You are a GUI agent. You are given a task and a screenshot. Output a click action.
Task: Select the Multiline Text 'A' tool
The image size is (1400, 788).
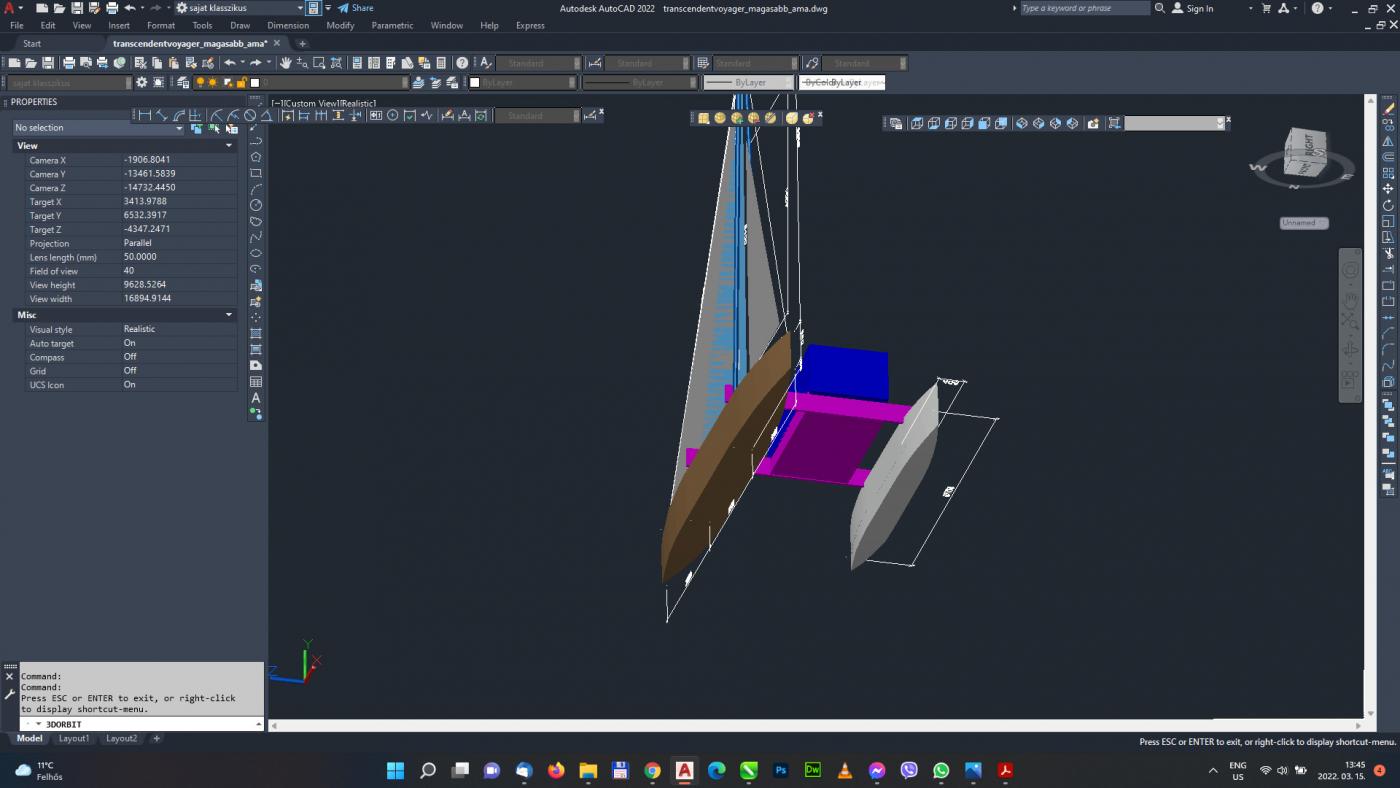[256, 398]
